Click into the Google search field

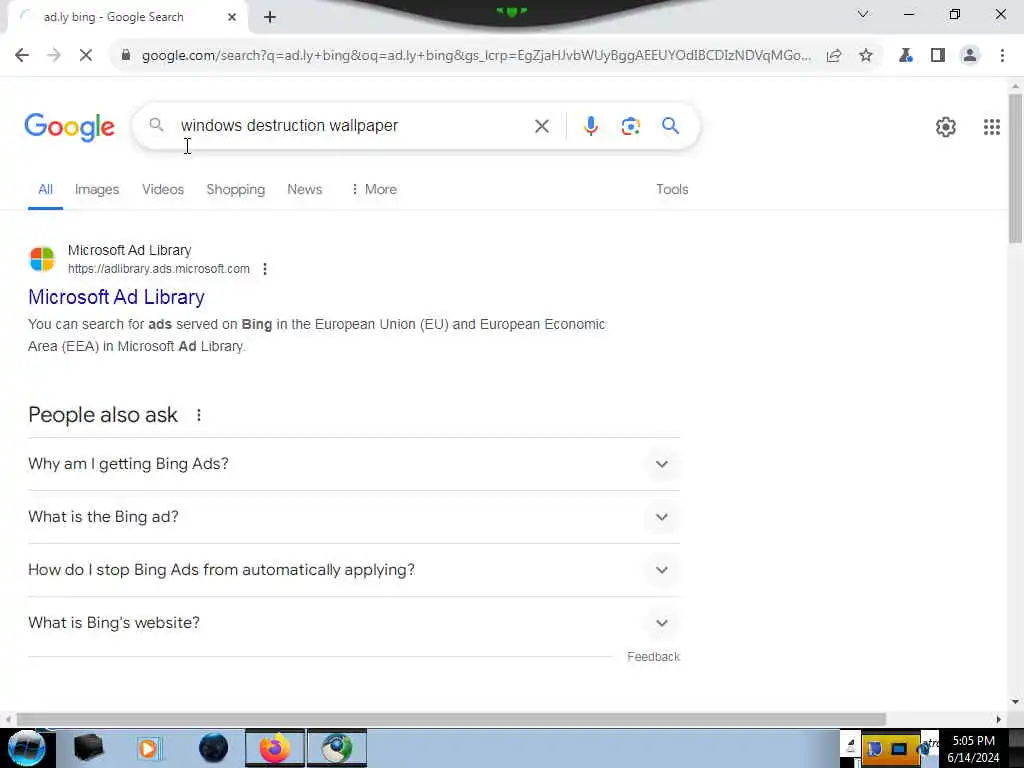(x=353, y=125)
